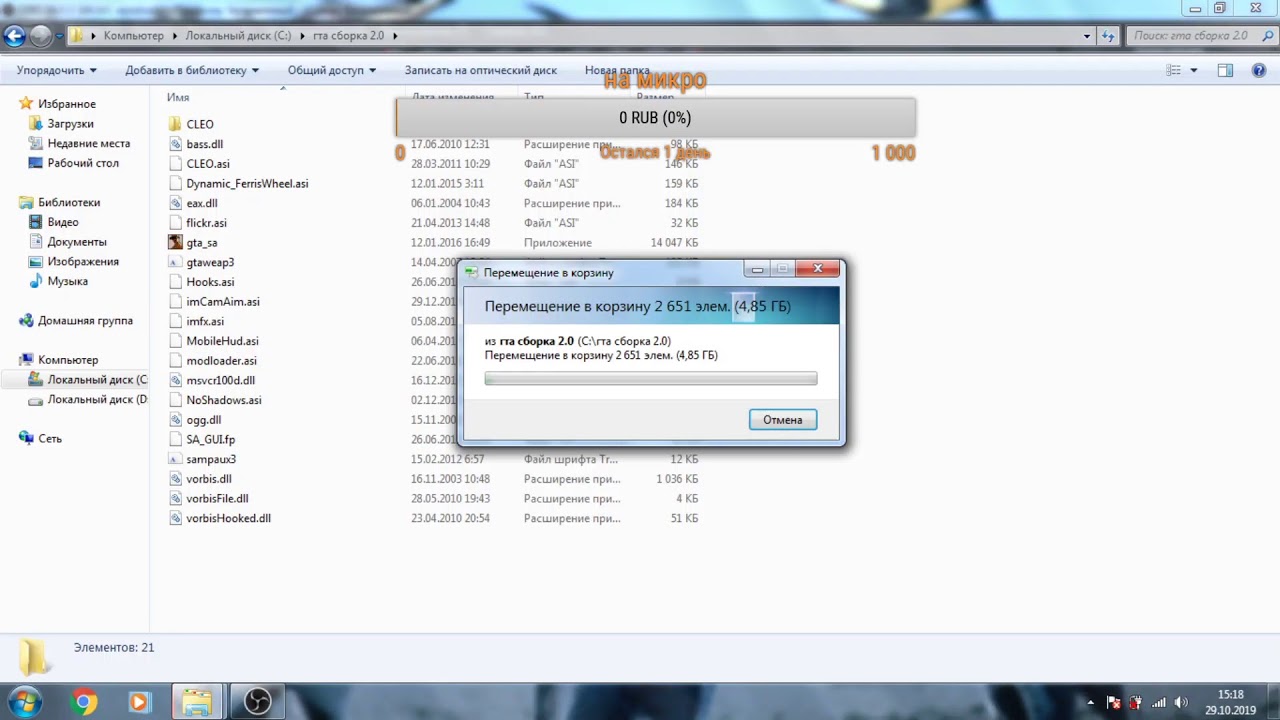Screen dimensions: 1280x720
Task: Open Загрузки in the navigation pane
Action: pyautogui.click(x=71, y=124)
